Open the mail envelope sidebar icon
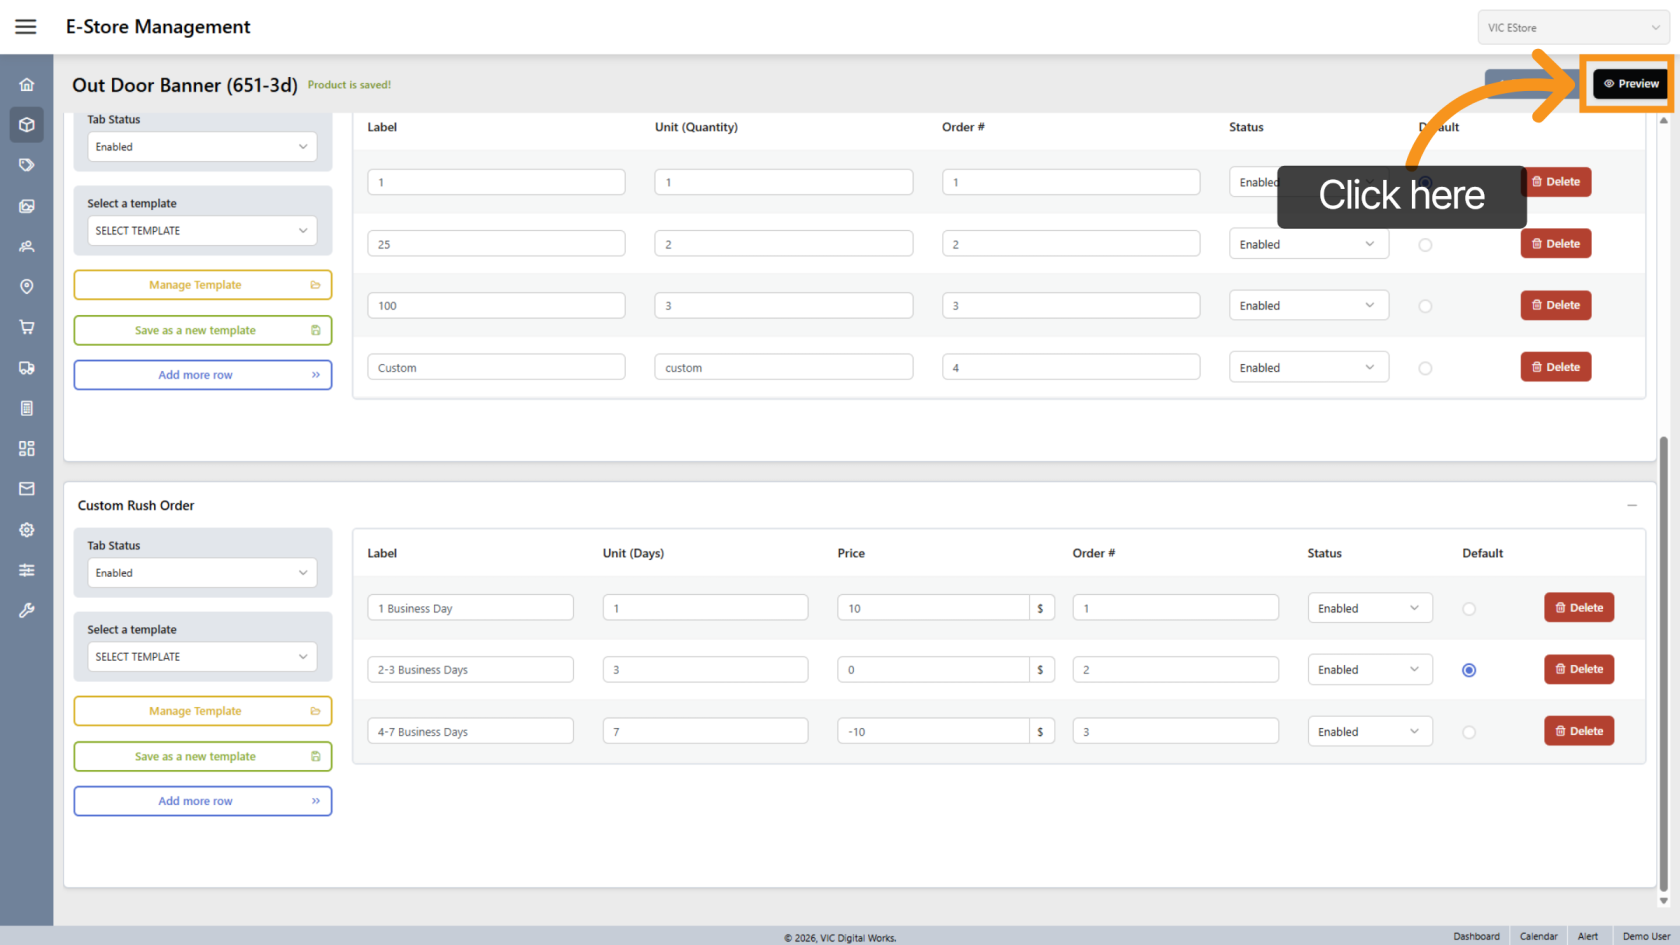 pyautogui.click(x=27, y=489)
